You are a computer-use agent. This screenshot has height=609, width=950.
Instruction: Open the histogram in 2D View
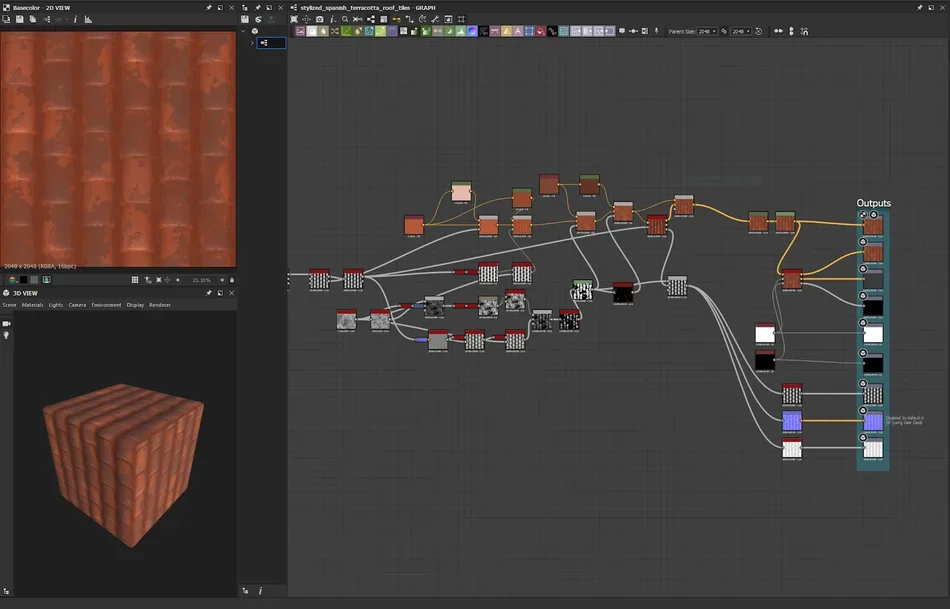click(88, 19)
